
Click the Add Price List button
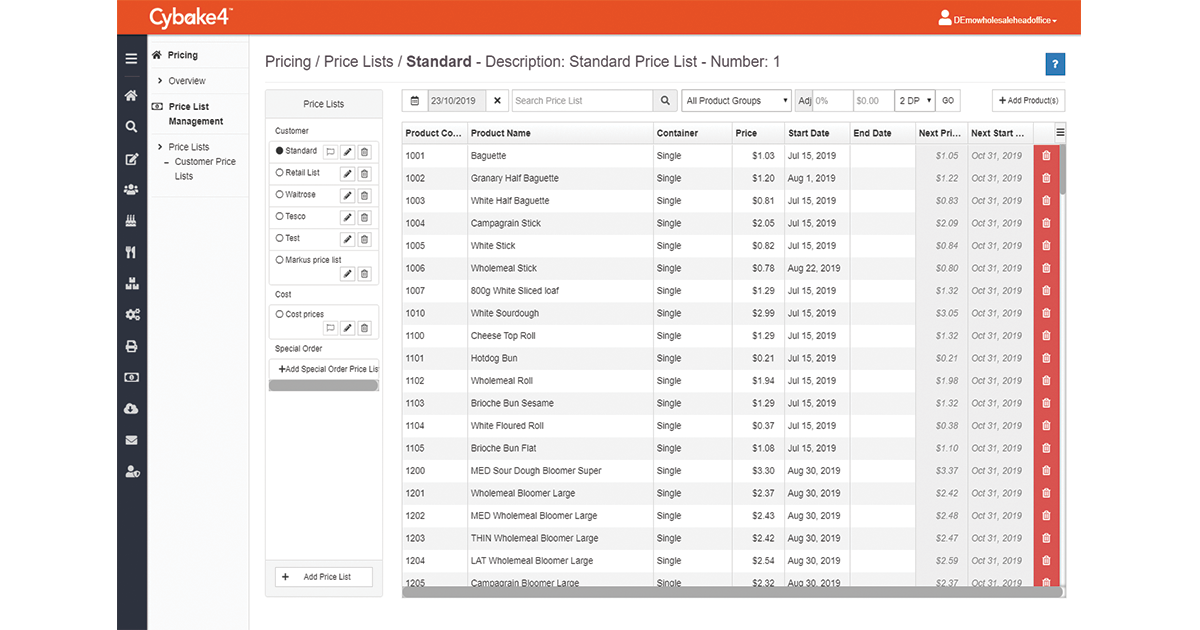point(323,577)
